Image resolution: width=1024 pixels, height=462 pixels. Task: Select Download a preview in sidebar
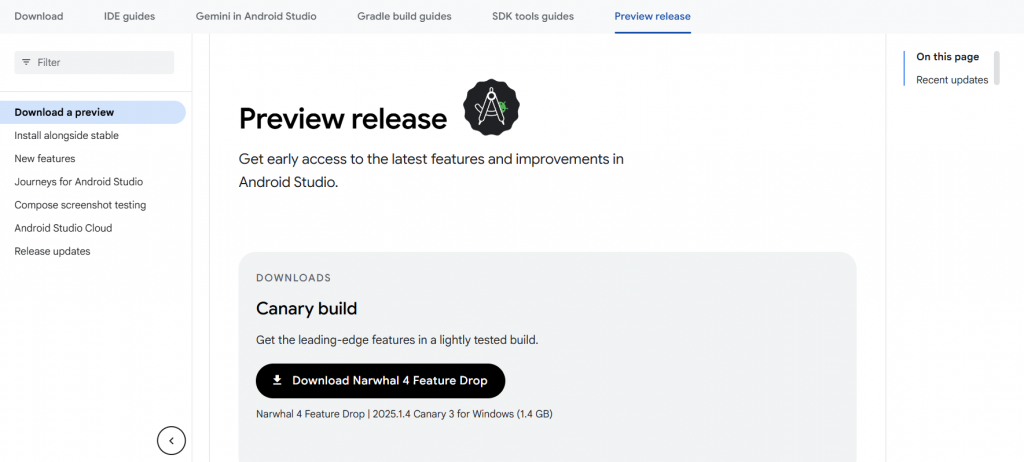[x=93, y=112]
